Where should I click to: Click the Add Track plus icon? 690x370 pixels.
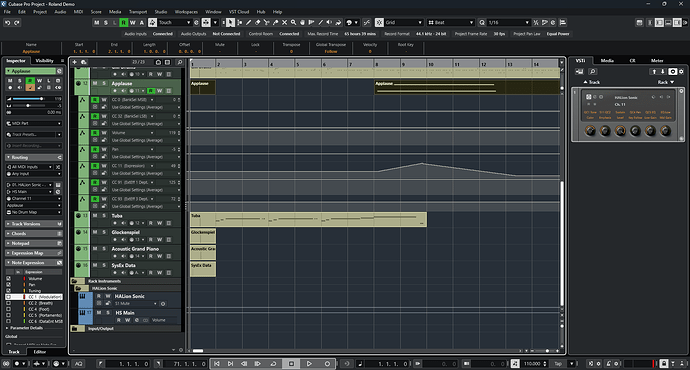coord(74,62)
